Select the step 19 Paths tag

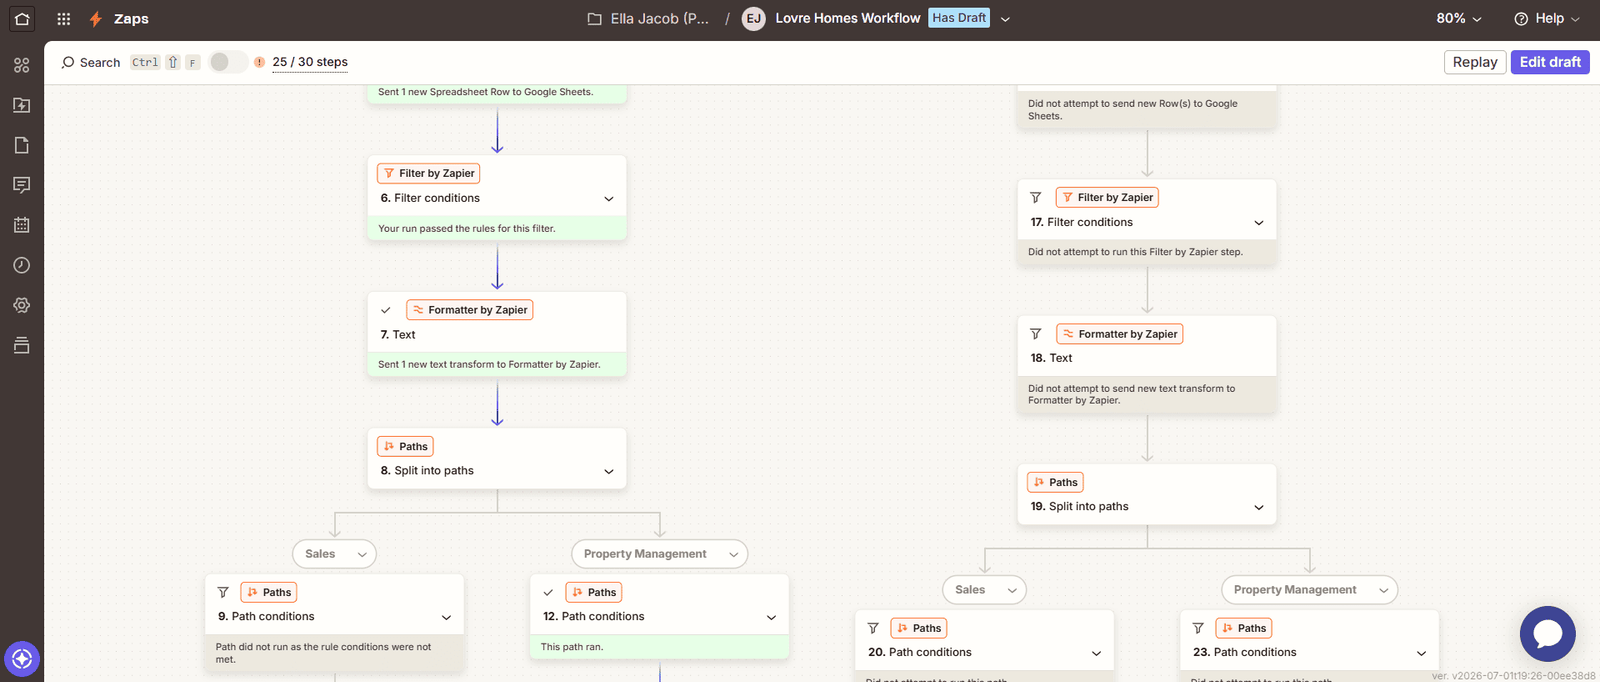[1055, 482]
